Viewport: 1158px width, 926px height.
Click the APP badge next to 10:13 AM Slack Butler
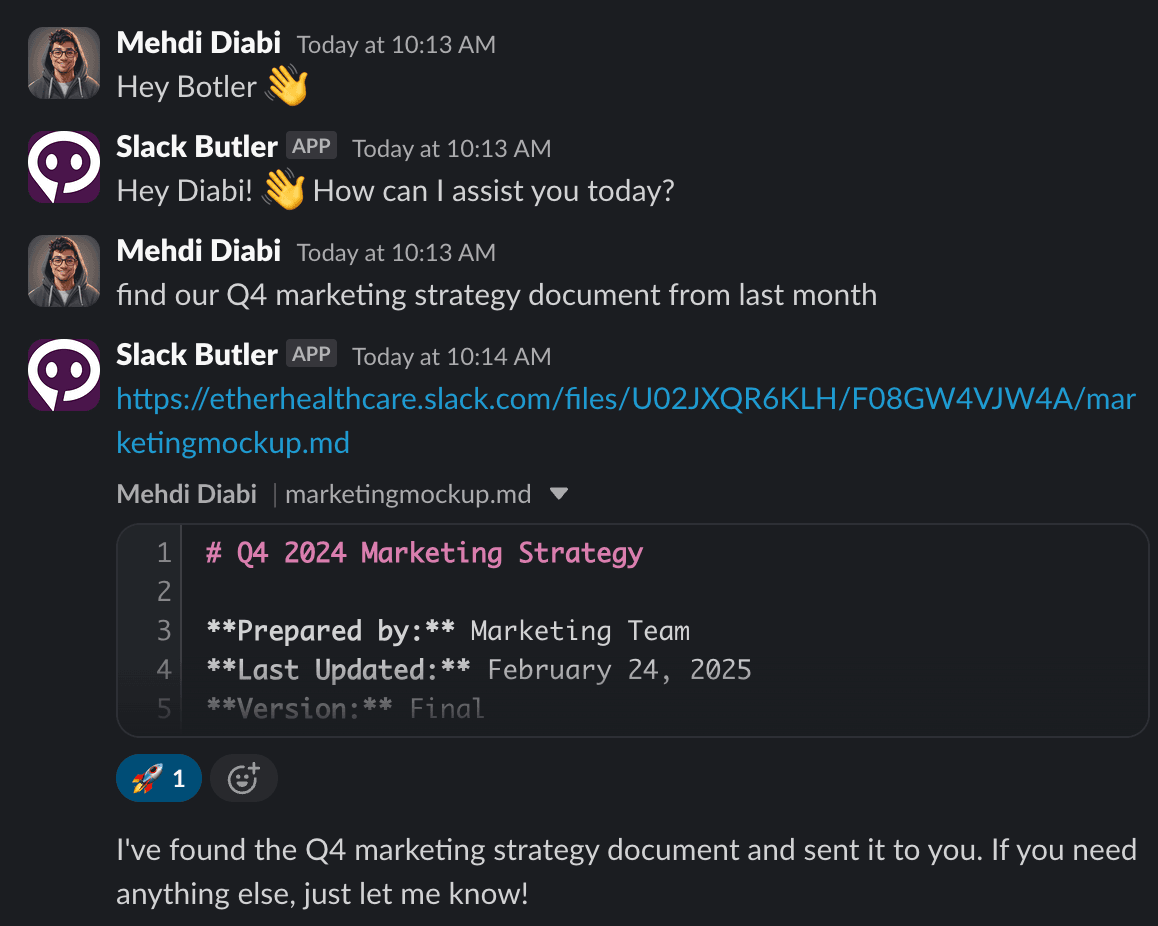312,146
